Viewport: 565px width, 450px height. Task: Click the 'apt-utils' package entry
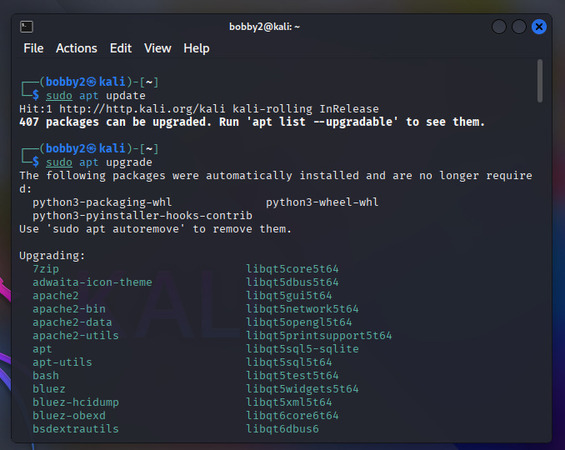click(x=62, y=362)
